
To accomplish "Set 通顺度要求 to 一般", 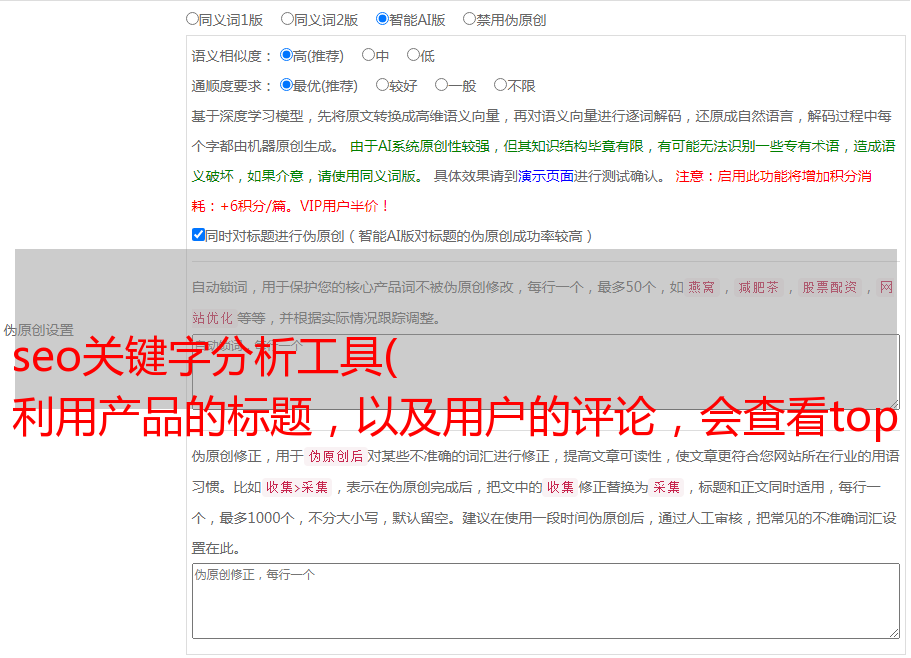I will click(x=441, y=85).
